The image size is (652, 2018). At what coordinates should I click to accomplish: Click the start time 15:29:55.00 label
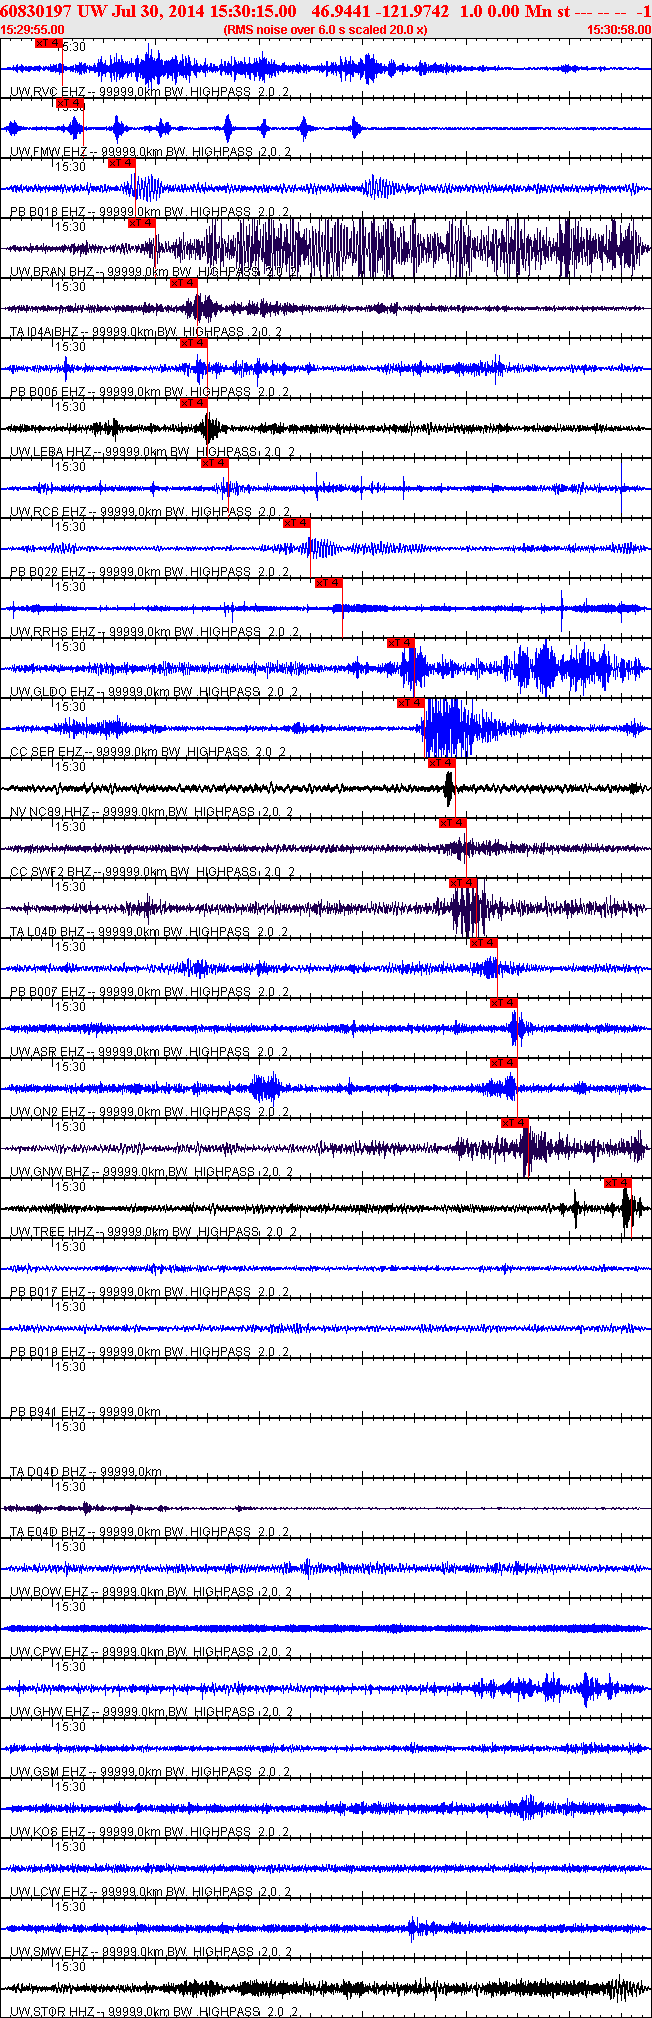(33, 30)
